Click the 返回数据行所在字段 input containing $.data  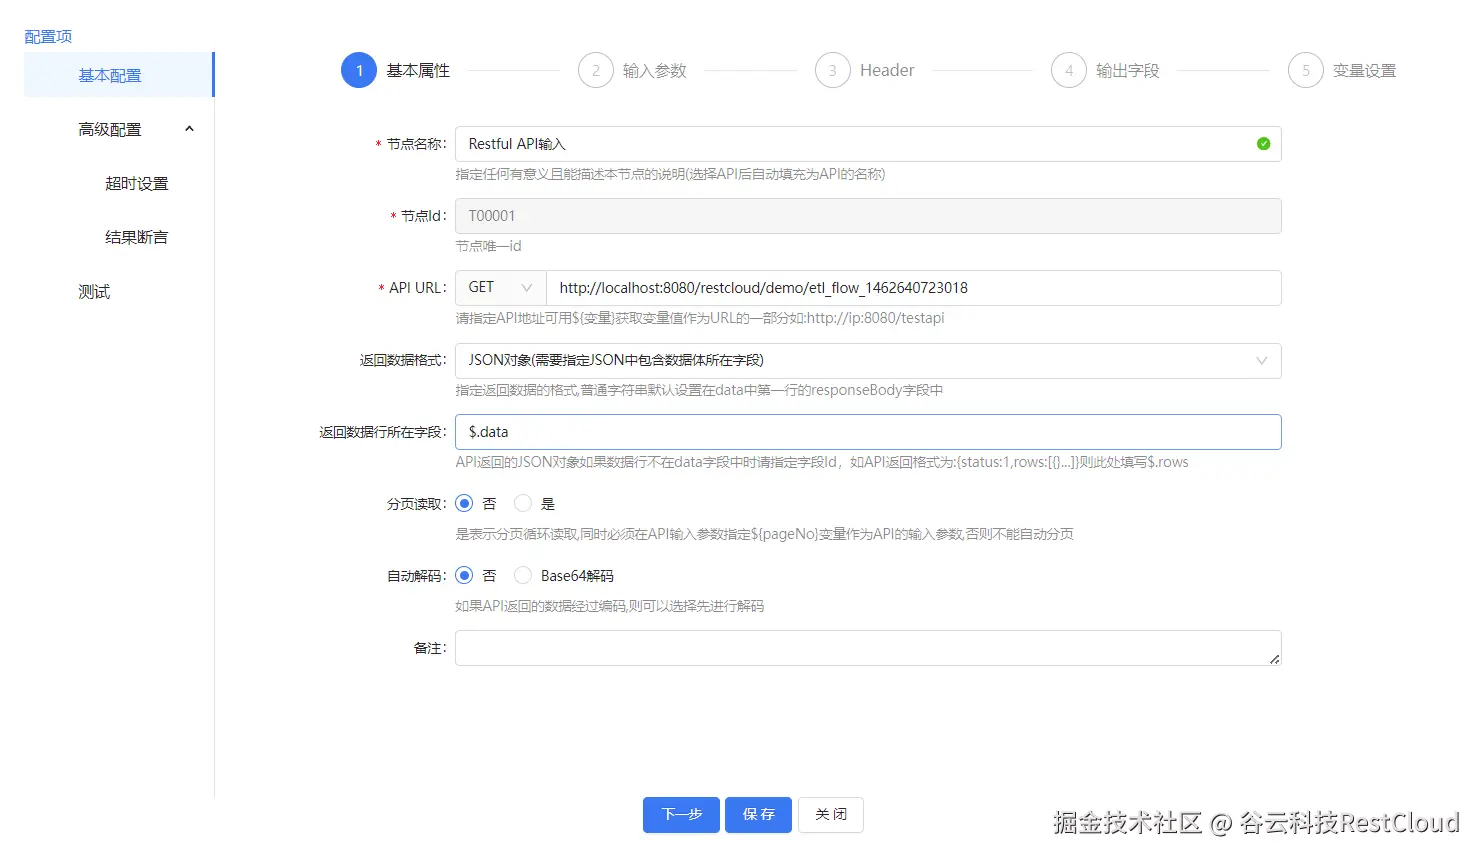click(x=868, y=431)
